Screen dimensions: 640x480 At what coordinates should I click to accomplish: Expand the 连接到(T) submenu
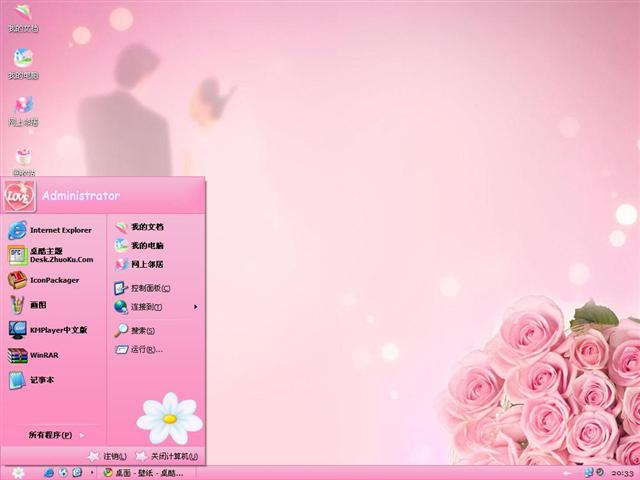coord(156,307)
